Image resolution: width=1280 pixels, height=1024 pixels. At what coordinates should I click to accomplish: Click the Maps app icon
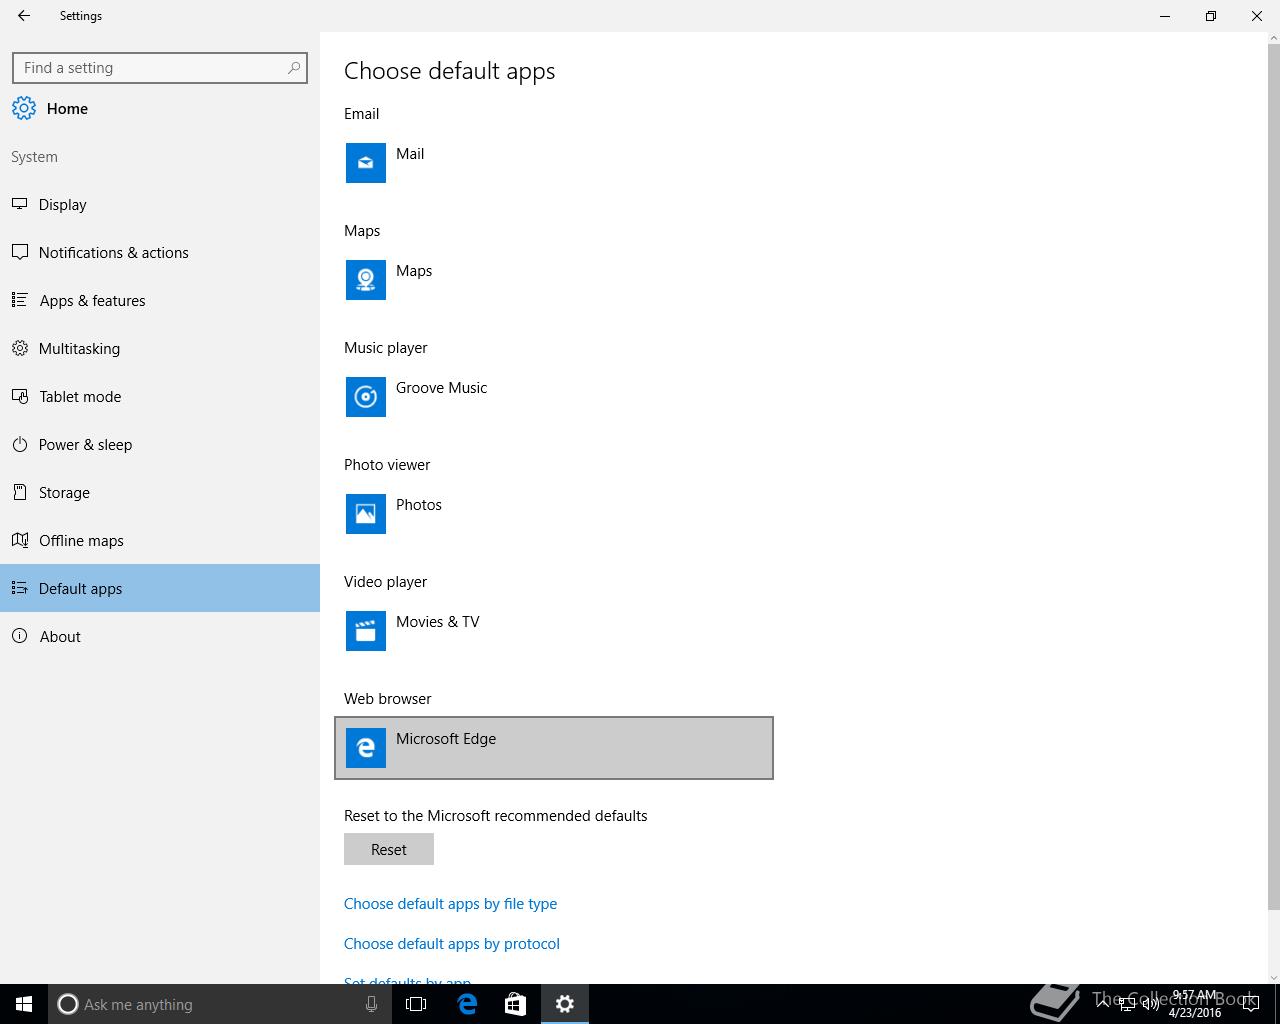[366, 280]
